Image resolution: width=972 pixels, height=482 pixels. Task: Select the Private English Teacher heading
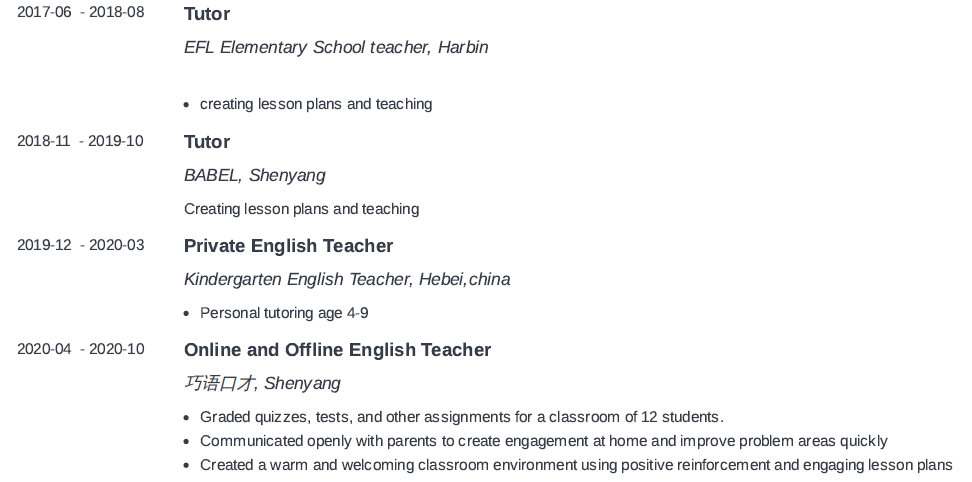[x=288, y=246]
